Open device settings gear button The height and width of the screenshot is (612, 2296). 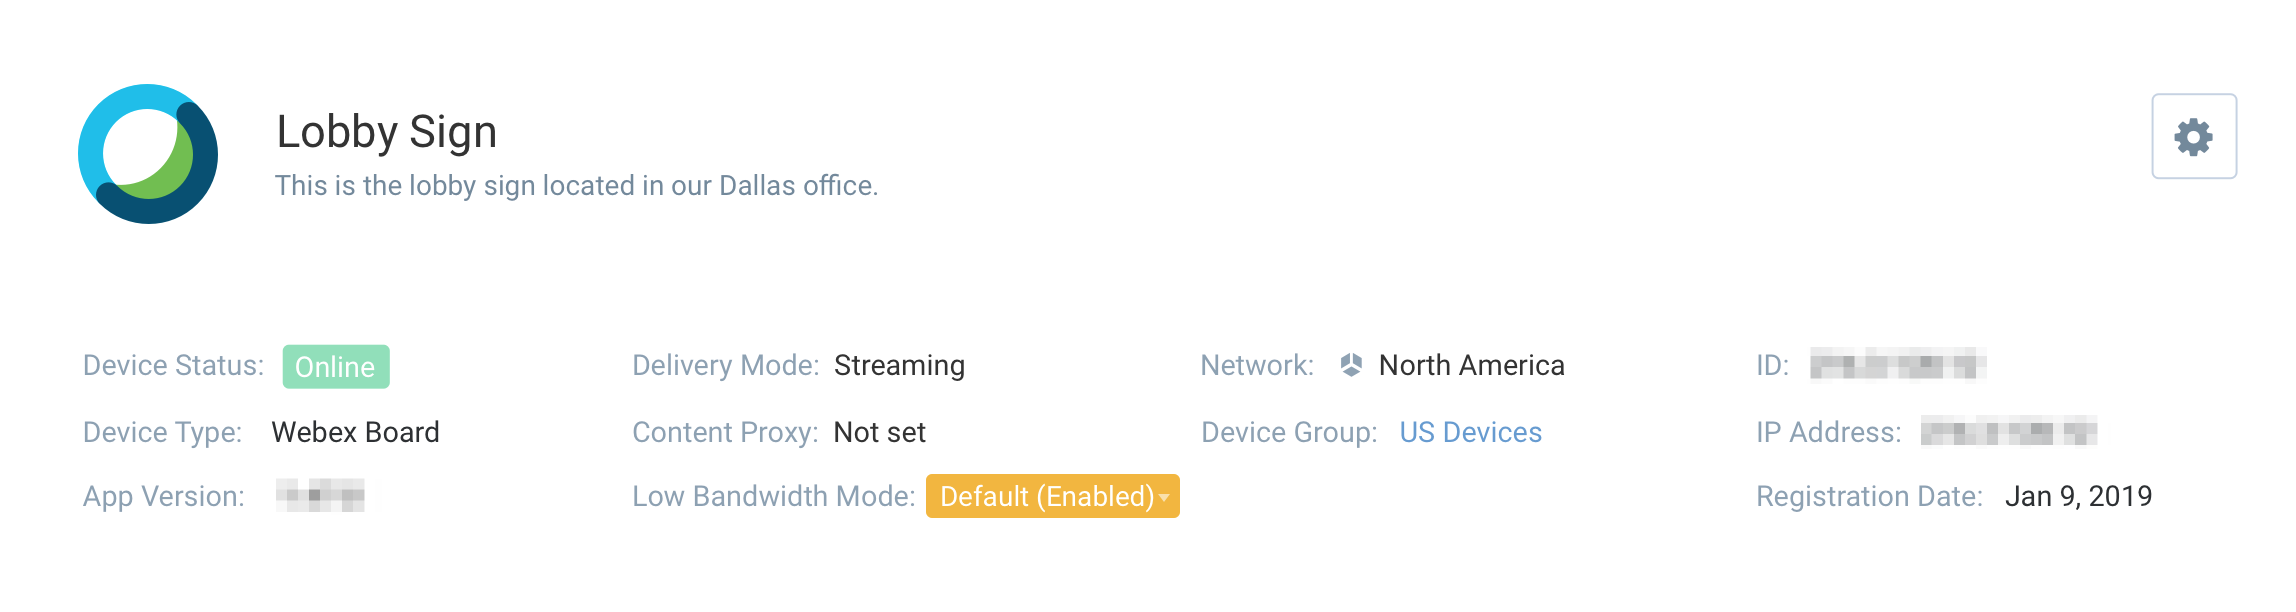click(x=2193, y=136)
